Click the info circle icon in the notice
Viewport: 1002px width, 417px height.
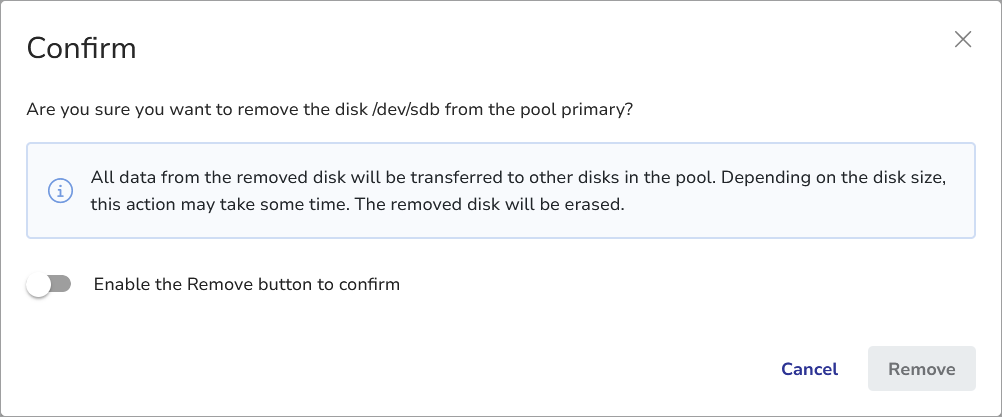click(61, 190)
